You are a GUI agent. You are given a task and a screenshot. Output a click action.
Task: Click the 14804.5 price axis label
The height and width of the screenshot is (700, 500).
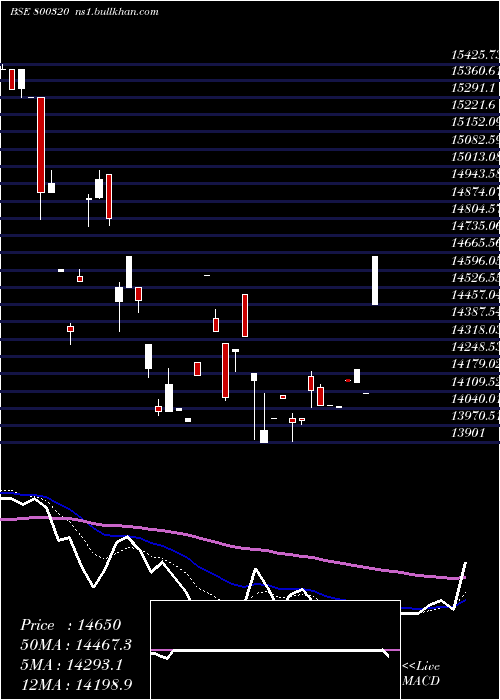[x=475, y=208]
